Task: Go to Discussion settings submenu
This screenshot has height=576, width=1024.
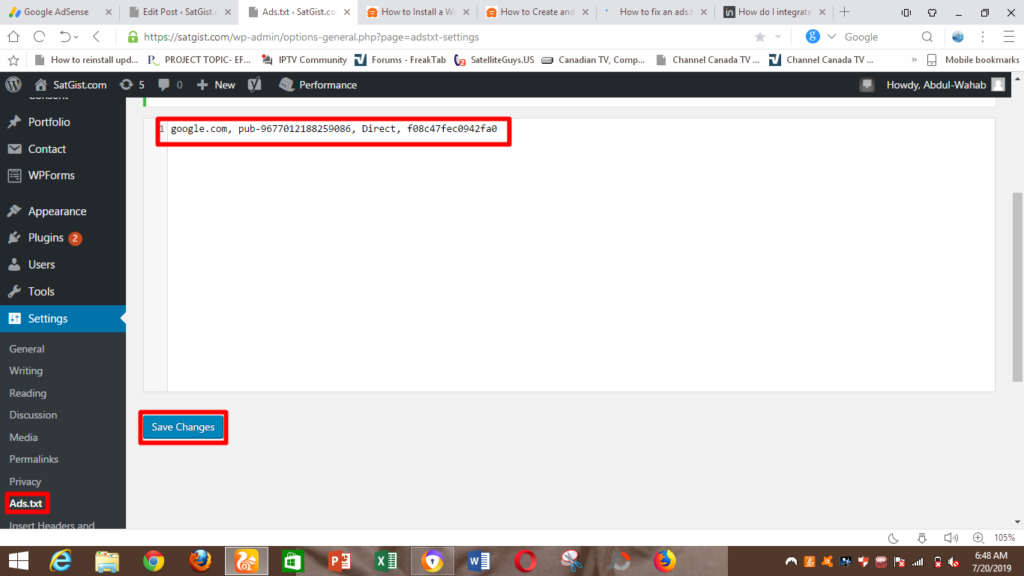Action: 33,415
